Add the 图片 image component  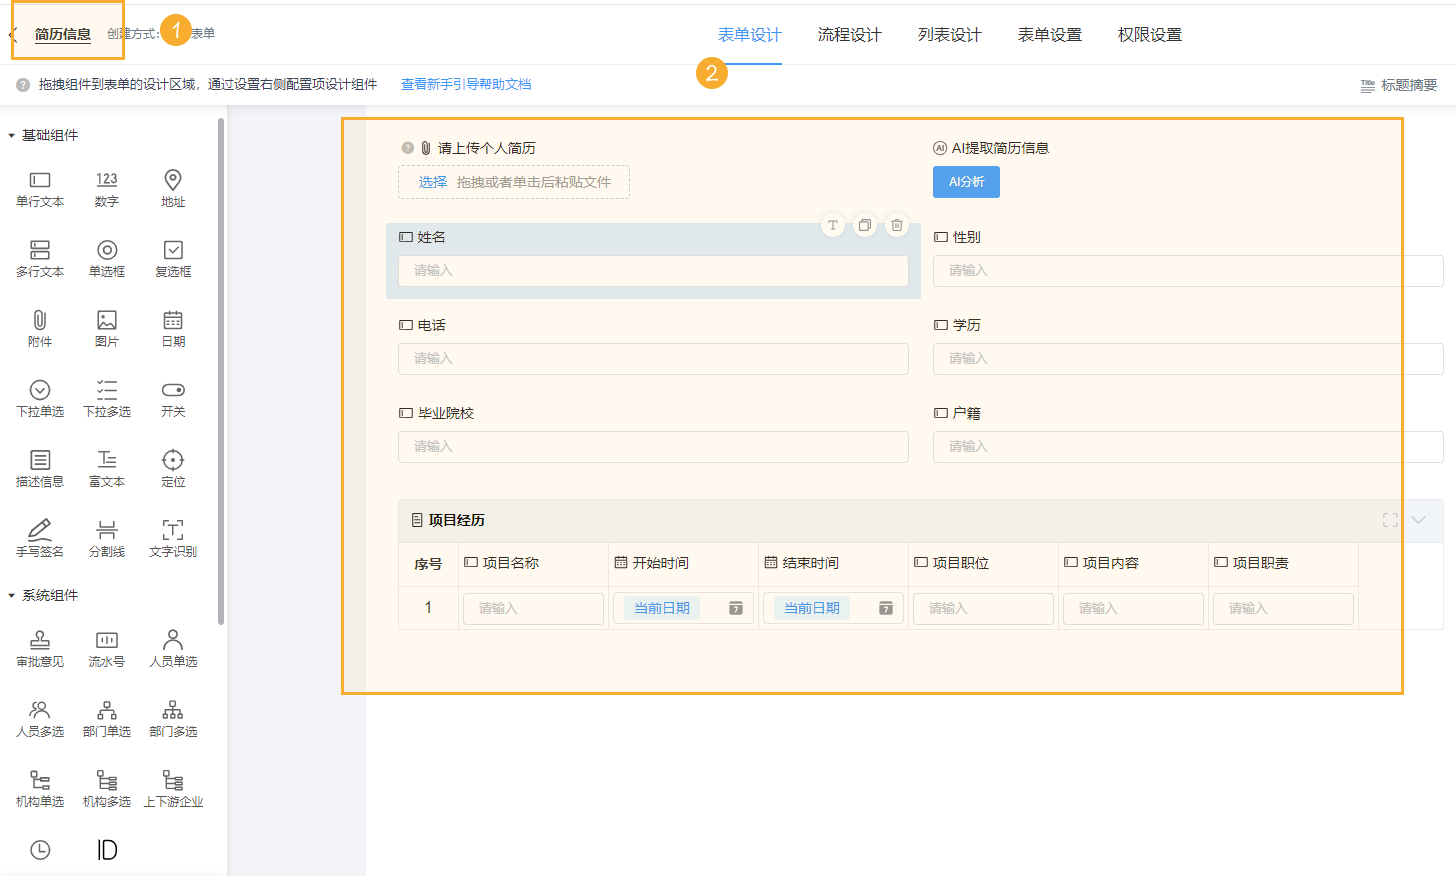[106, 327]
